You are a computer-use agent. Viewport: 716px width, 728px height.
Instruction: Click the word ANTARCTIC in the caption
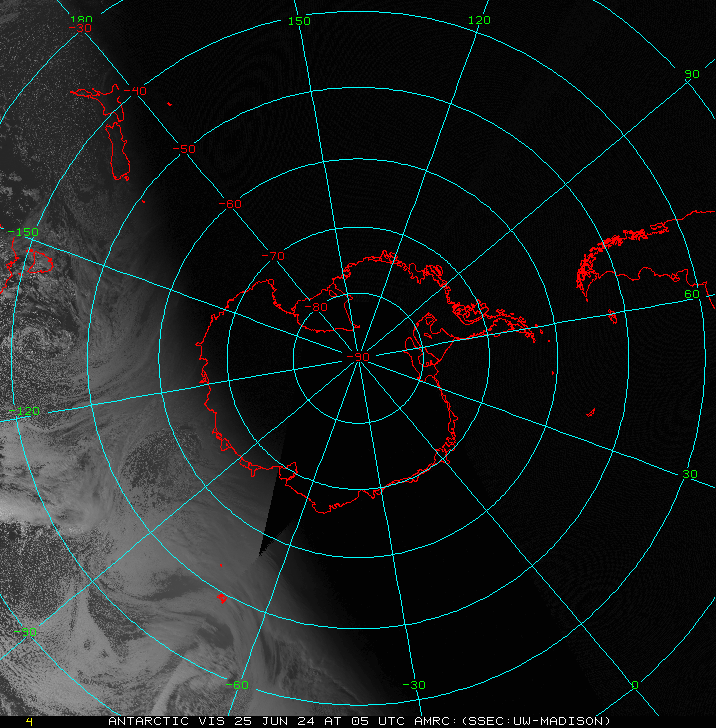click(148, 721)
